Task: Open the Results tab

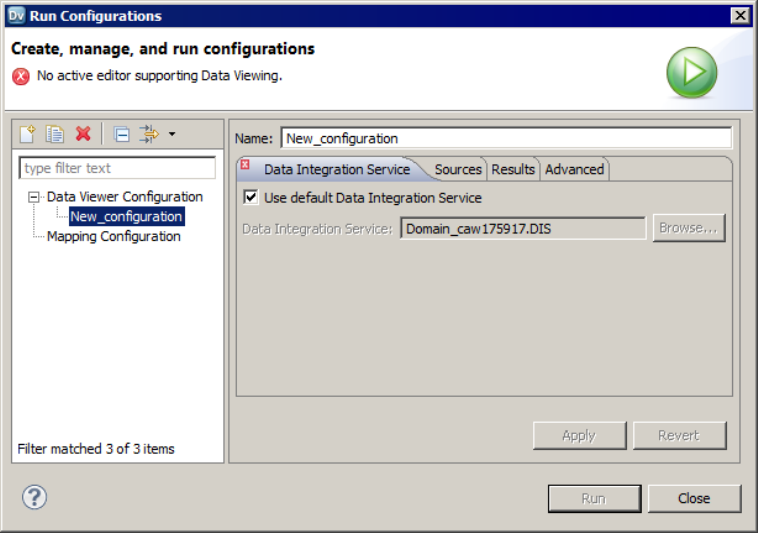Action: [x=513, y=169]
